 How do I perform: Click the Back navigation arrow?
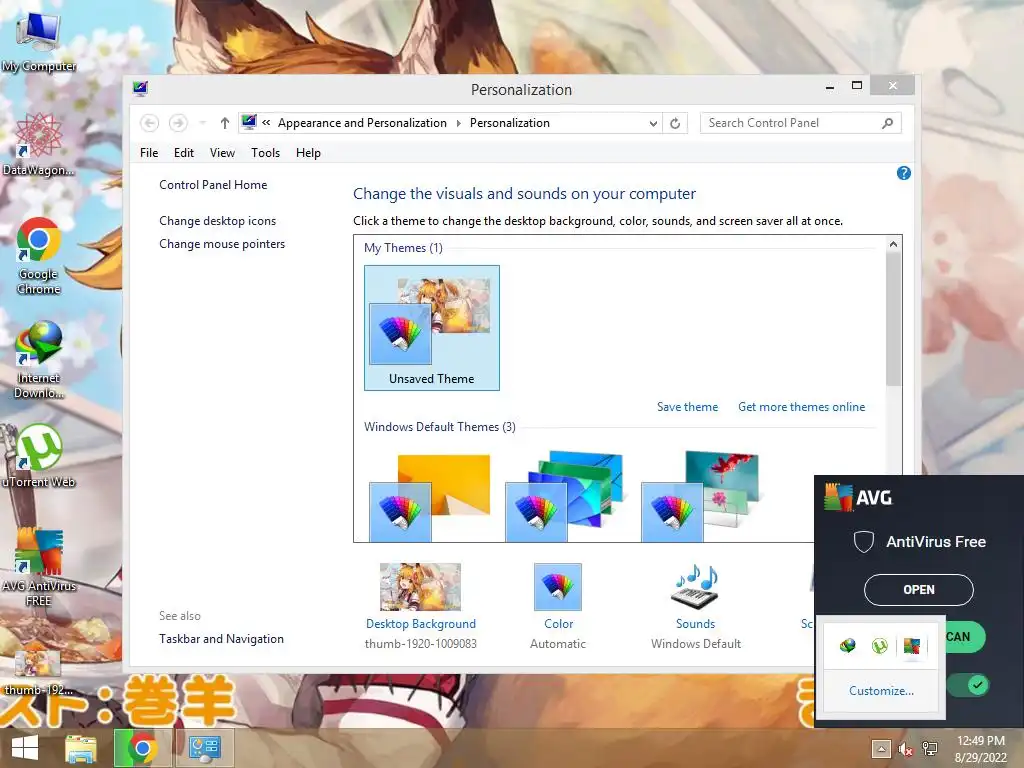150,123
